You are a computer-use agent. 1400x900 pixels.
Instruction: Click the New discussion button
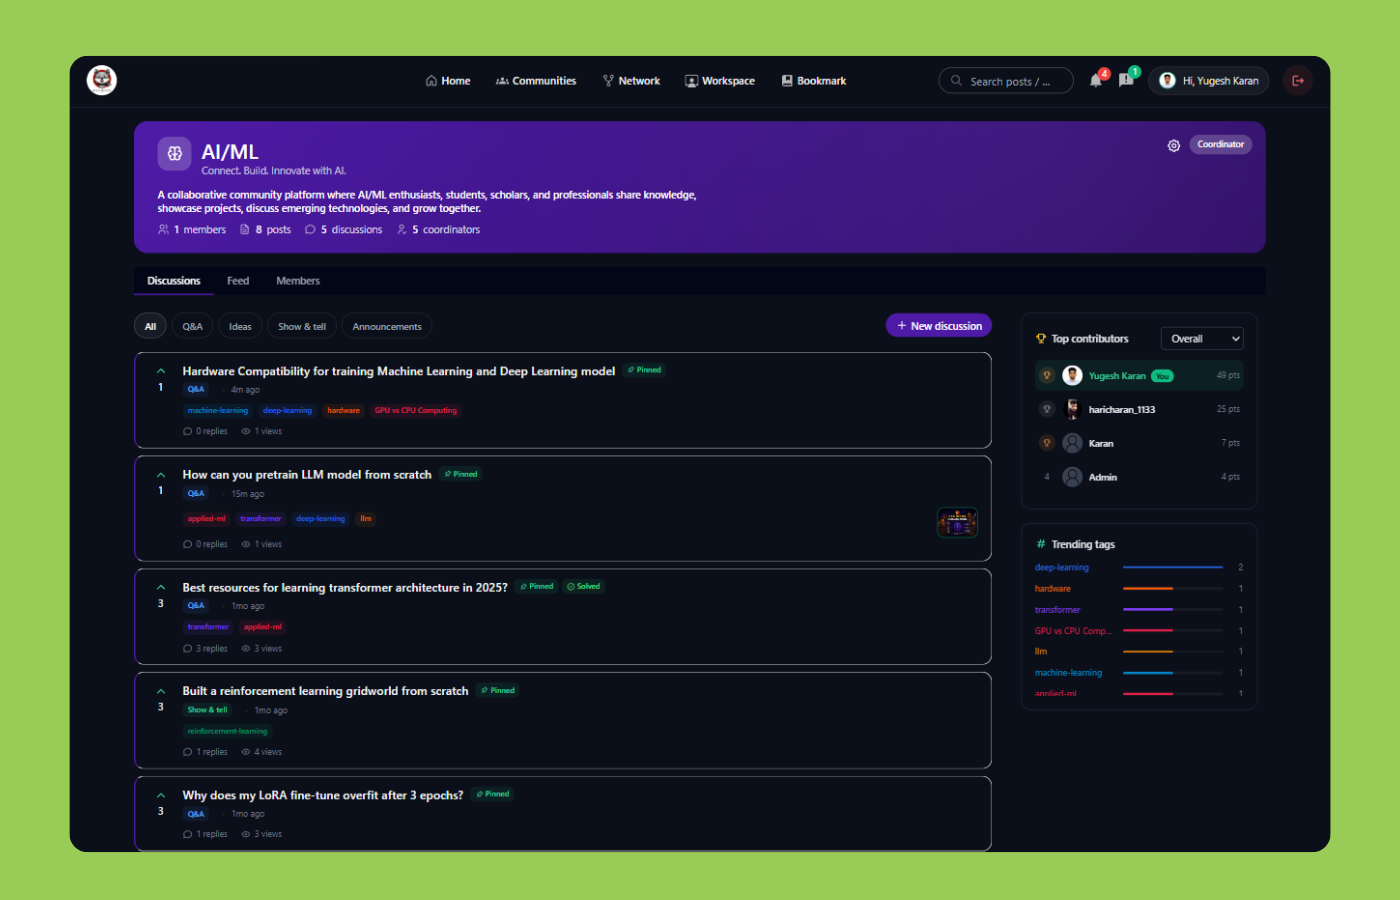939,326
